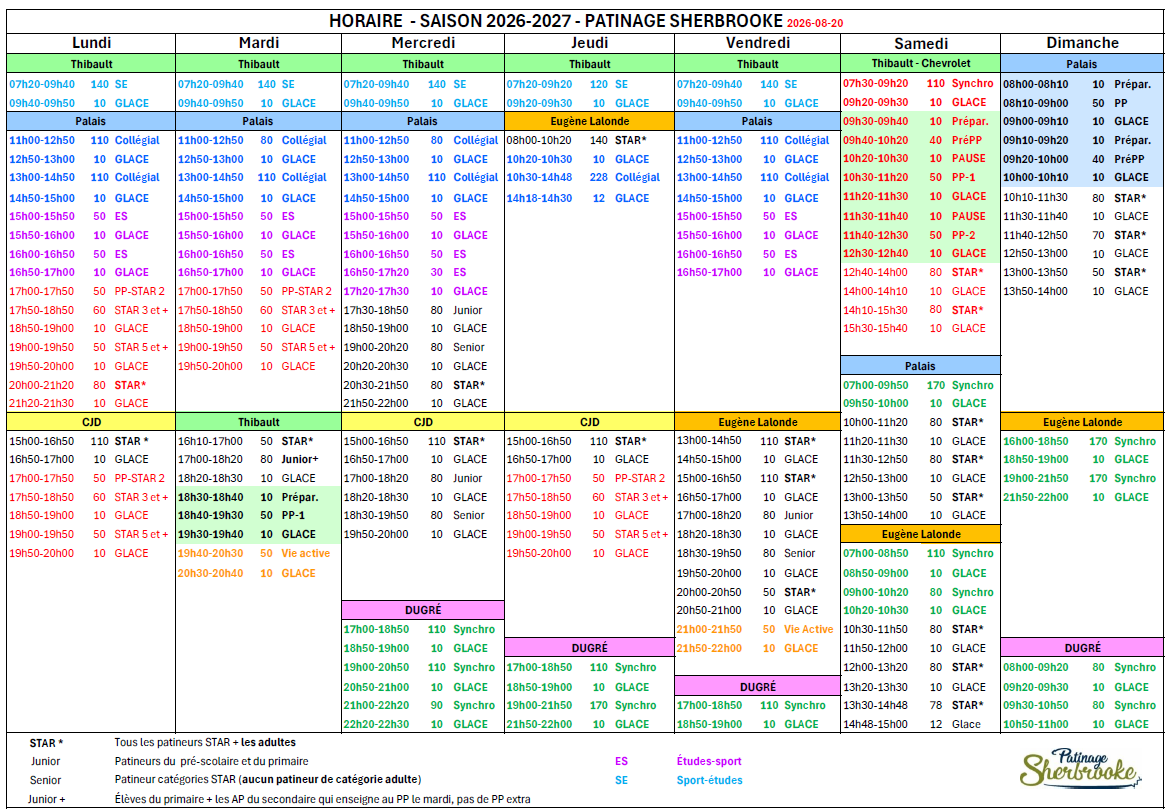Image resolution: width=1168 pixels, height=811 pixels.
Task: Click '16h00-18h50' Synchro time on Dimanche
Action: tap(1035, 441)
